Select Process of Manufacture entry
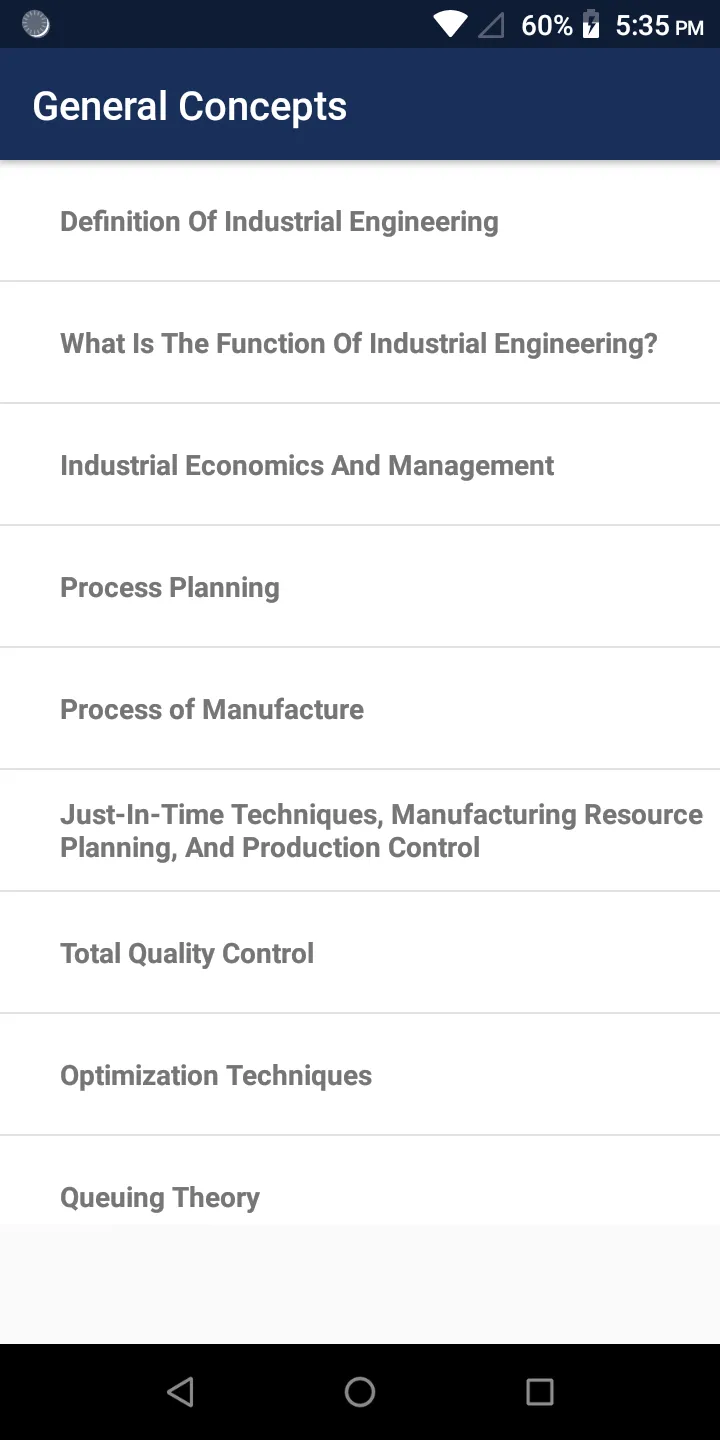The image size is (720, 1440). coord(360,709)
